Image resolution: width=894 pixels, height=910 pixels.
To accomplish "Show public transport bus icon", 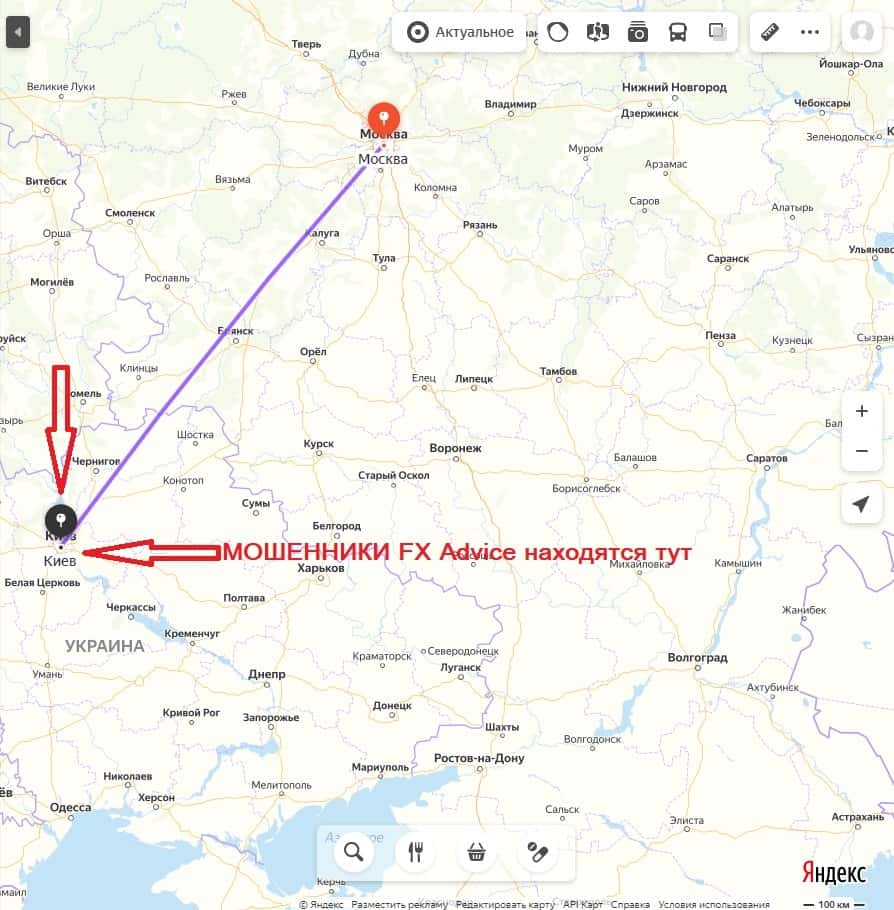I will [677, 32].
